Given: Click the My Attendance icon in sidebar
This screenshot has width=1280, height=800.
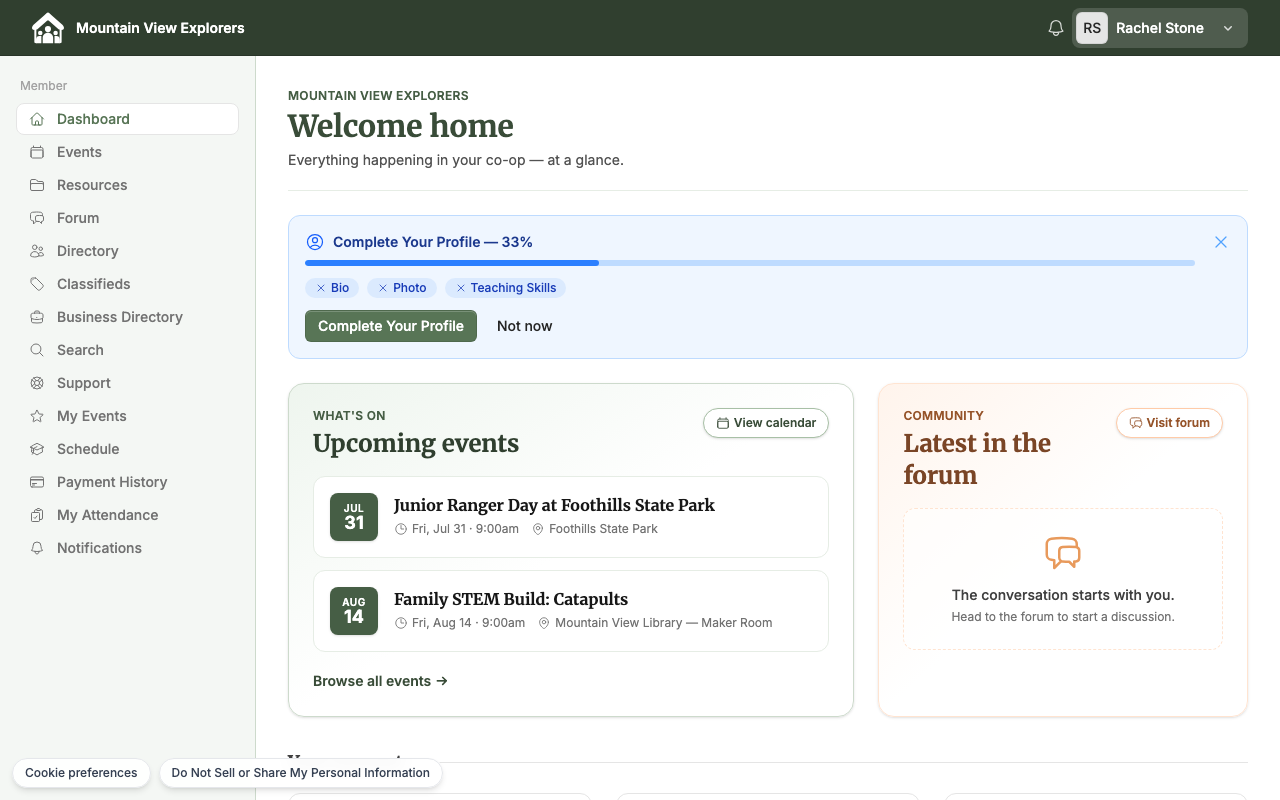Looking at the screenshot, I should (x=37, y=515).
